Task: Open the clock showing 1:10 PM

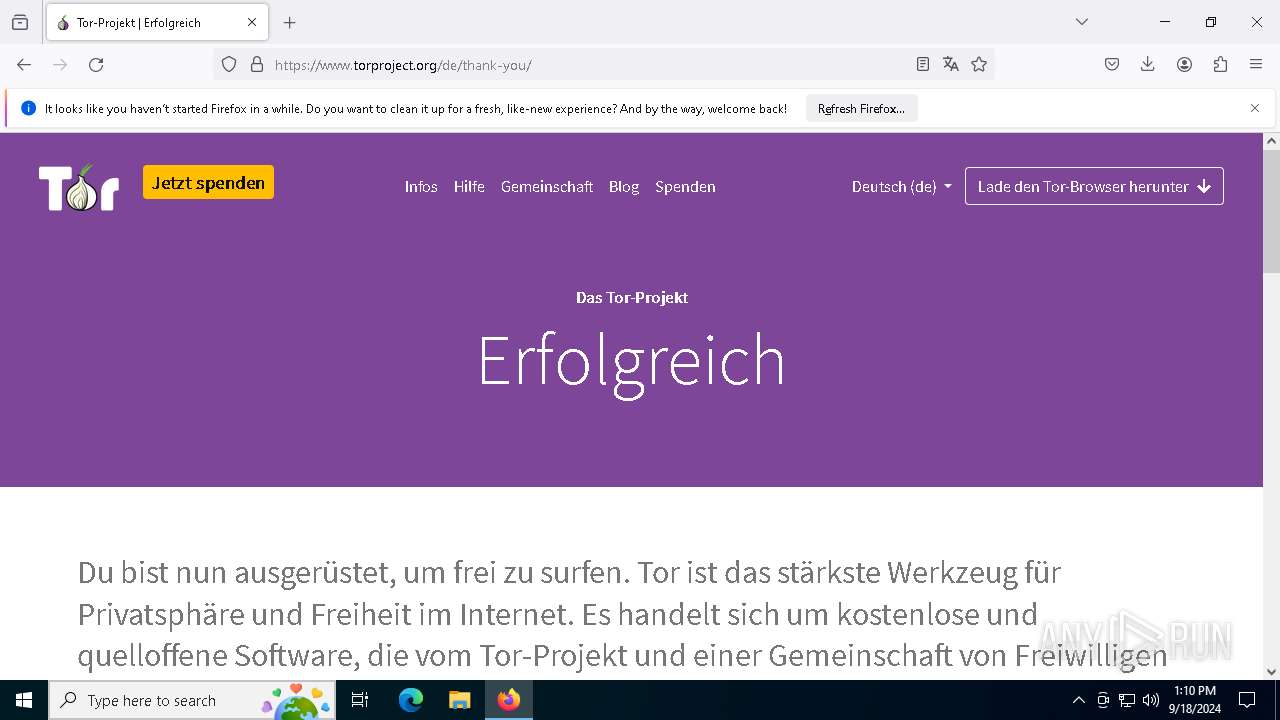Action: 1194,700
